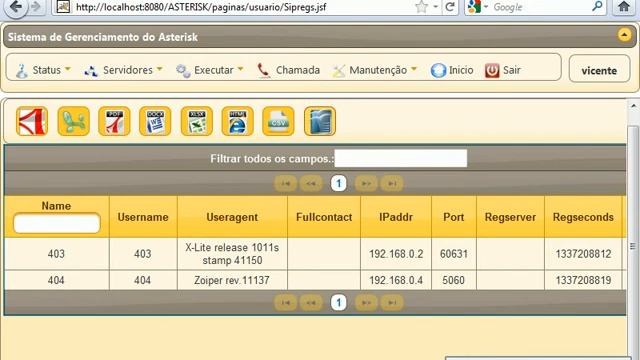Export the table as PDF
Image resolution: width=640 pixels, height=360 pixels.
(114, 121)
